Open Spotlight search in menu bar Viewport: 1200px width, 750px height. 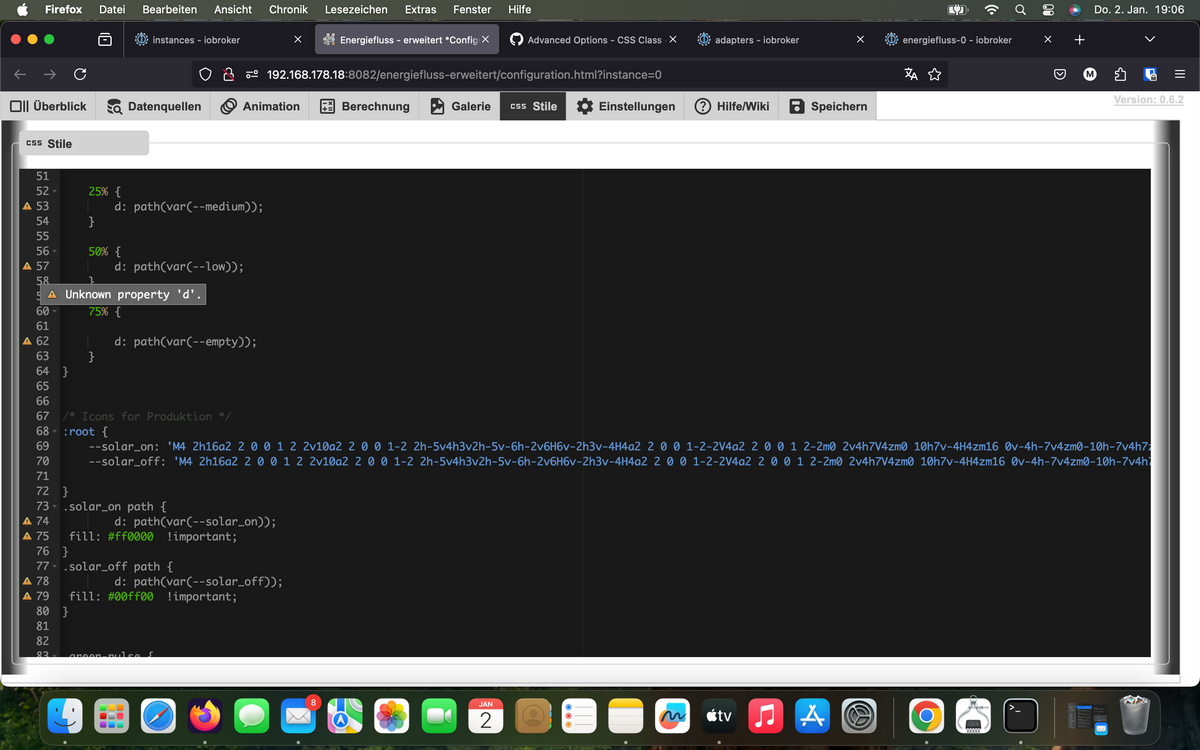1020,10
